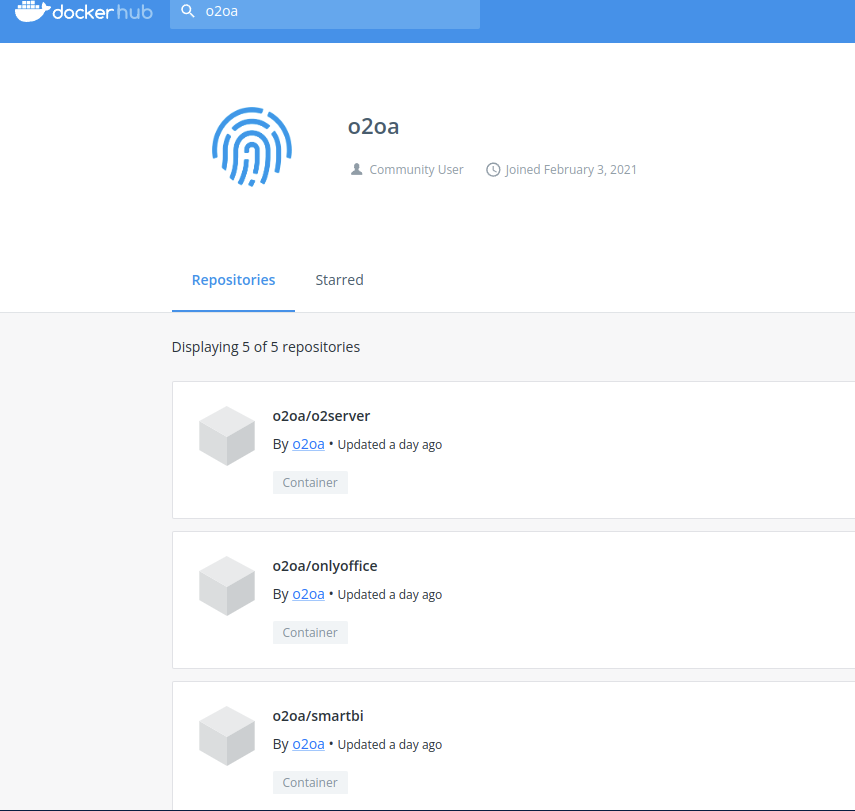Click the cube icon for o2oa/o2server
This screenshot has height=811, width=855.
[x=227, y=436]
